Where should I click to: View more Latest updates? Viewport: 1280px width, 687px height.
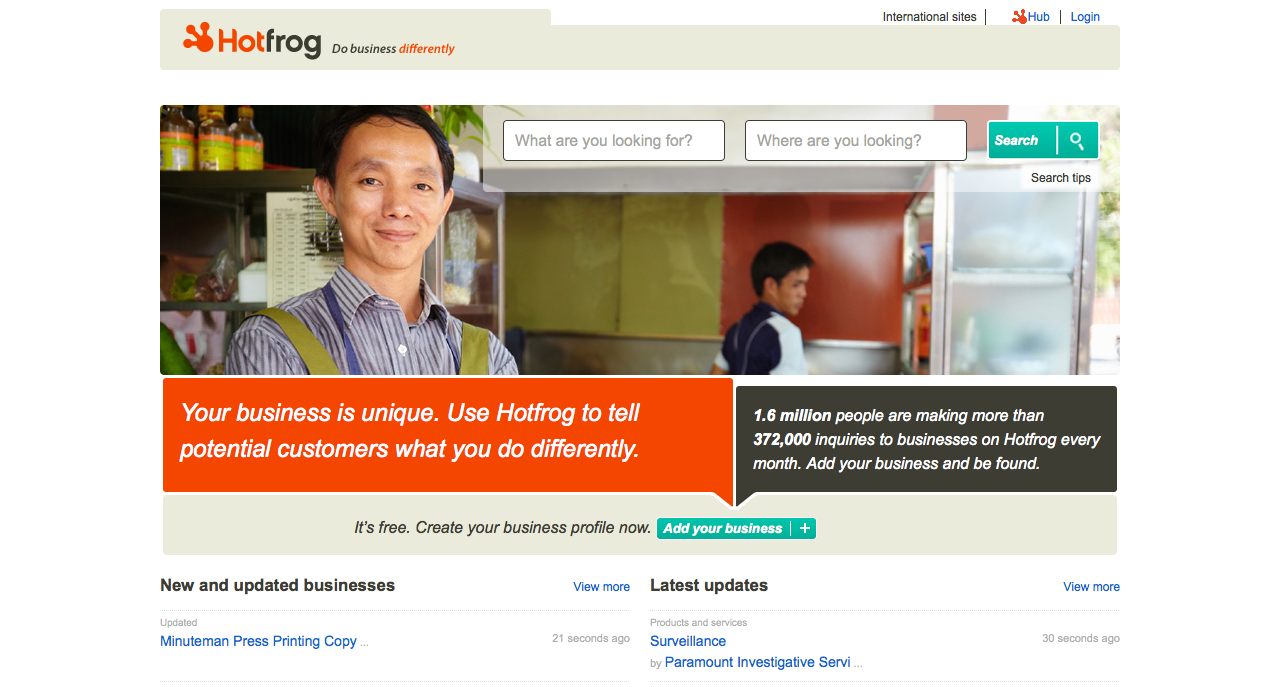(1091, 587)
